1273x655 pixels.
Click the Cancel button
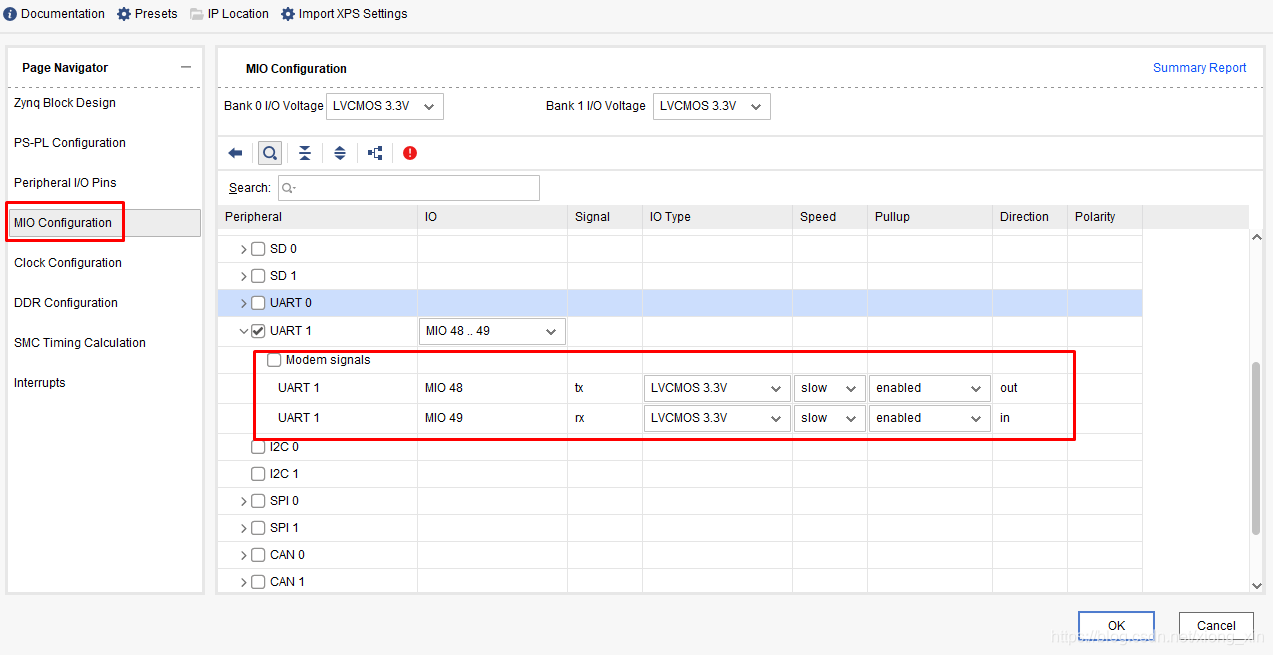[1216, 626]
